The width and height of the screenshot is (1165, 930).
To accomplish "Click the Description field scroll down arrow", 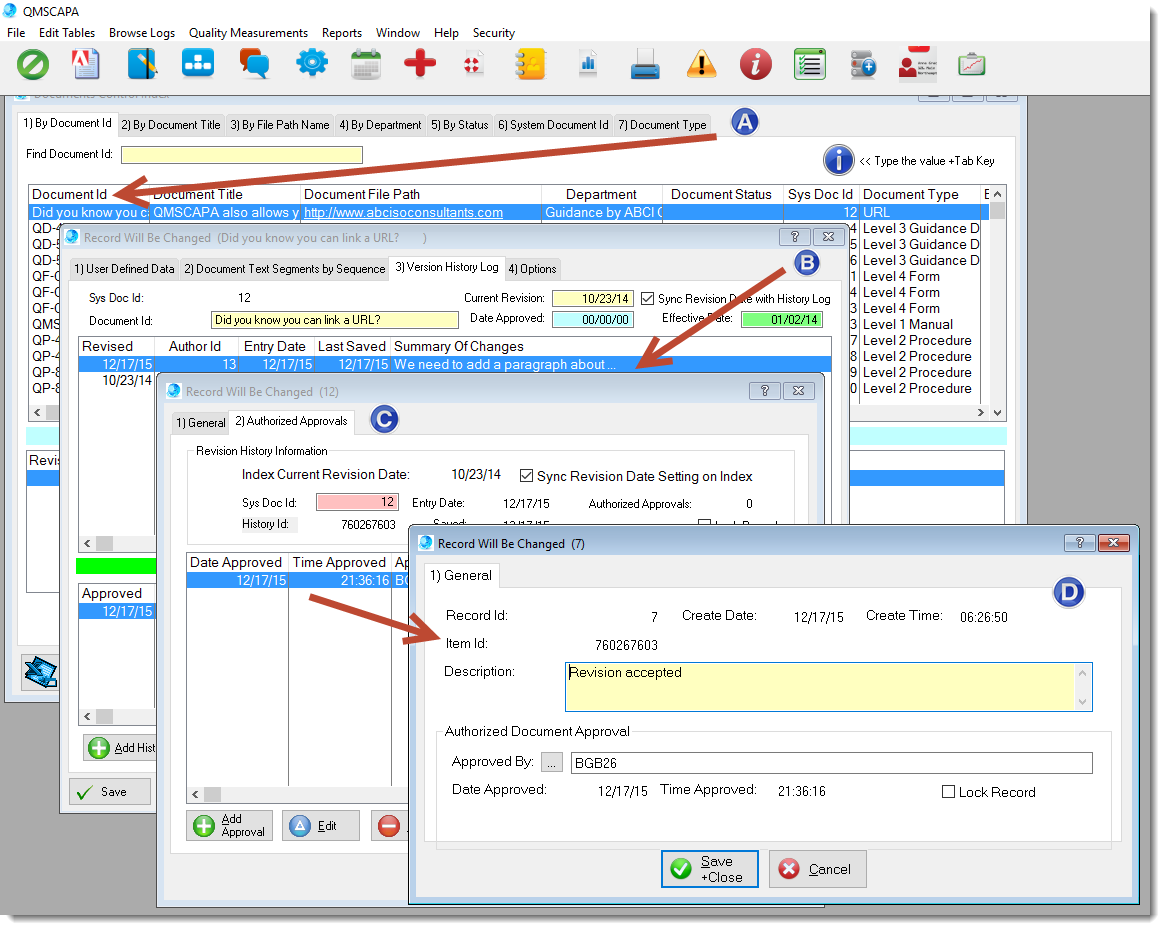I will (x=1082, y=702).
